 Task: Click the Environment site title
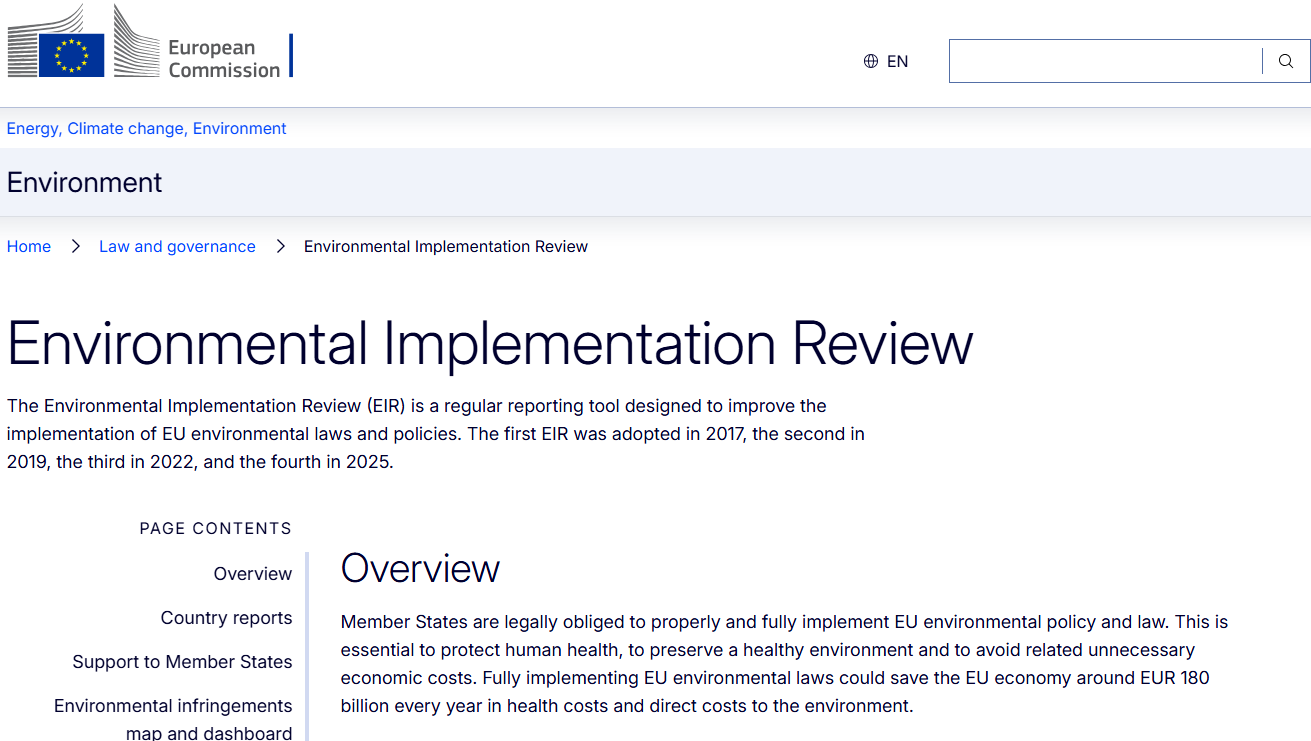(84, 182)
